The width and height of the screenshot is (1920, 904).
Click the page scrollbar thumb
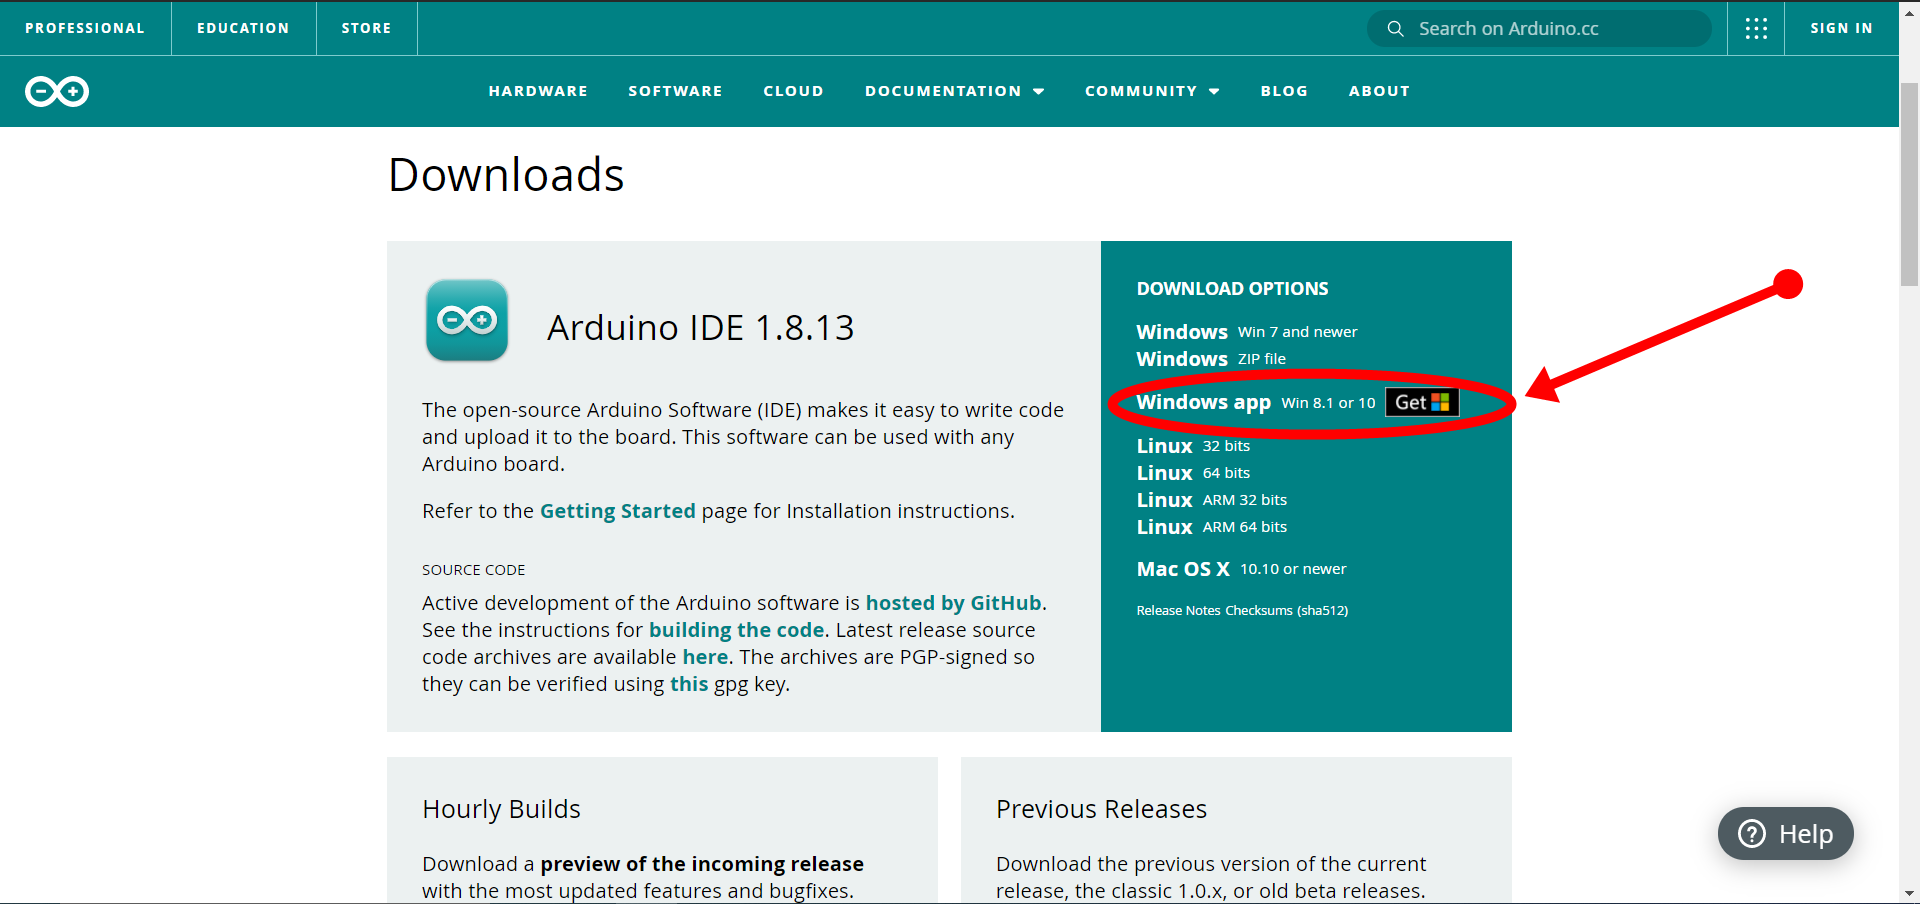[x=1909, y=185]
